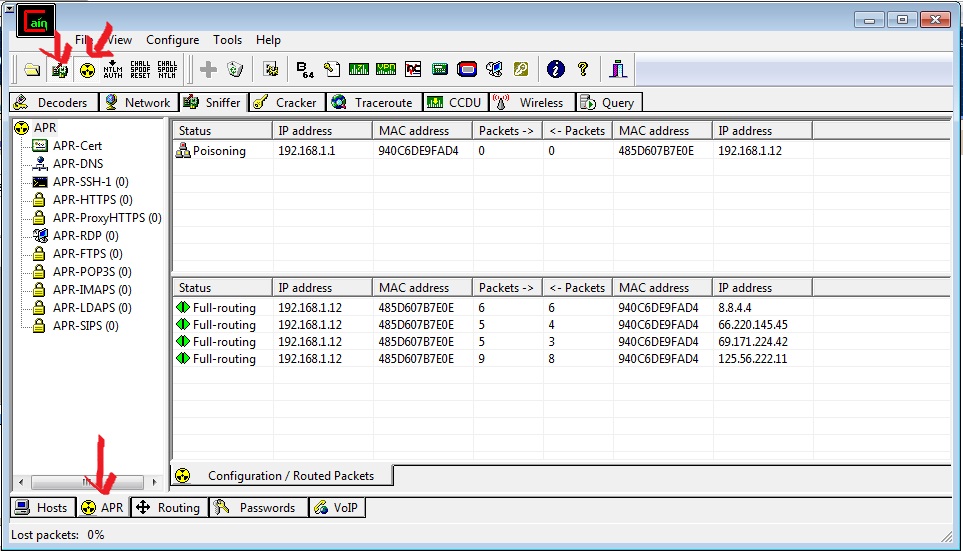963x551 pixels.
Task: Click the blue About info icon
Action: point(555,69)
